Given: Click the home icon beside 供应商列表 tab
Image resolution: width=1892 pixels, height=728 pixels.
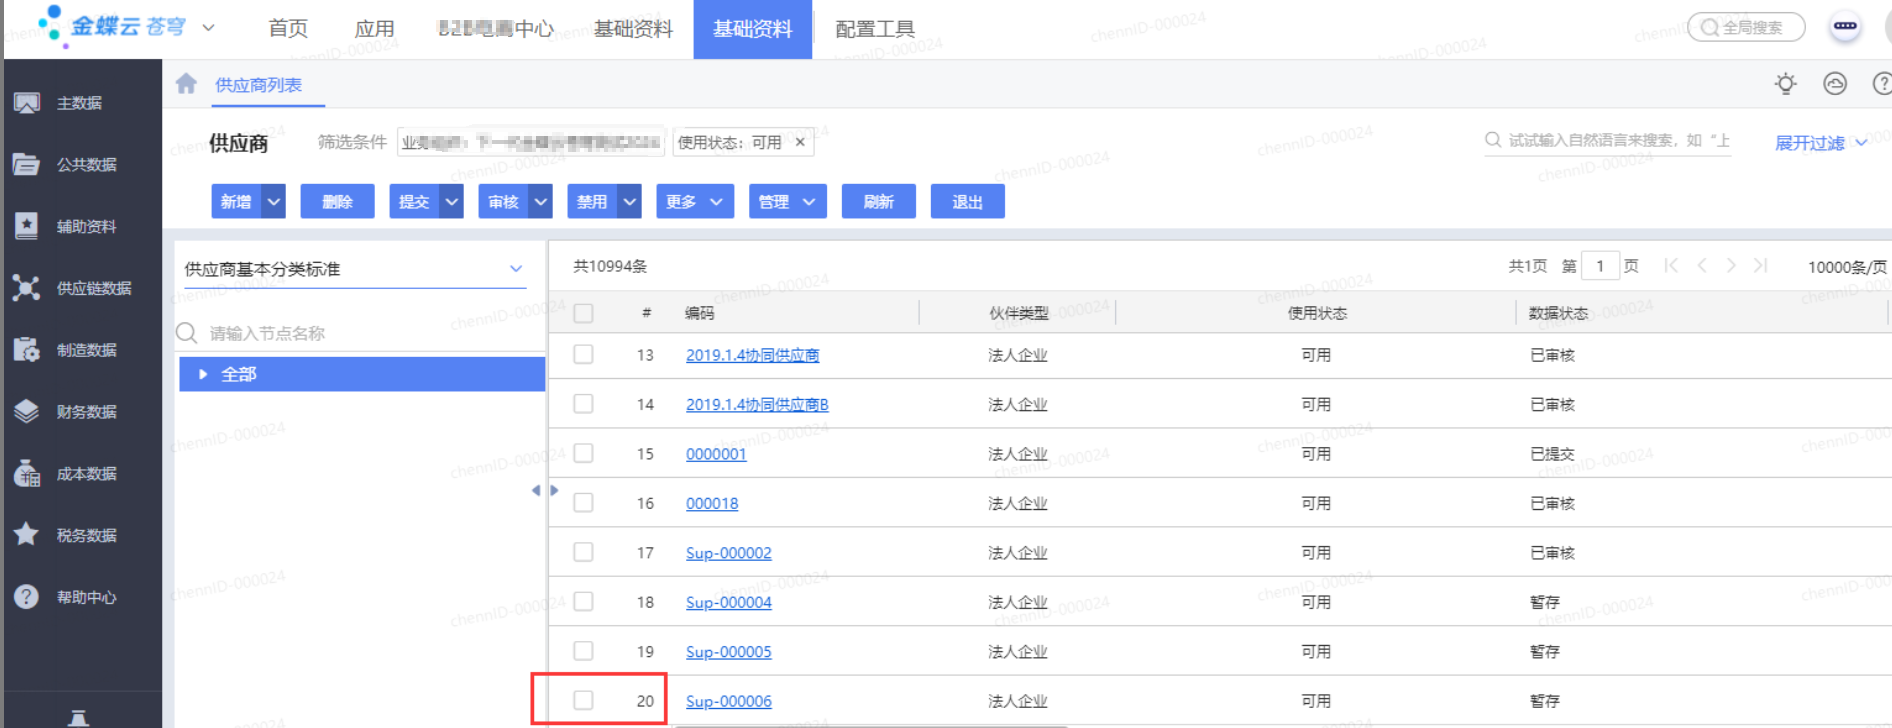Looking at the screenshot, I should click(x=186, y=84).
